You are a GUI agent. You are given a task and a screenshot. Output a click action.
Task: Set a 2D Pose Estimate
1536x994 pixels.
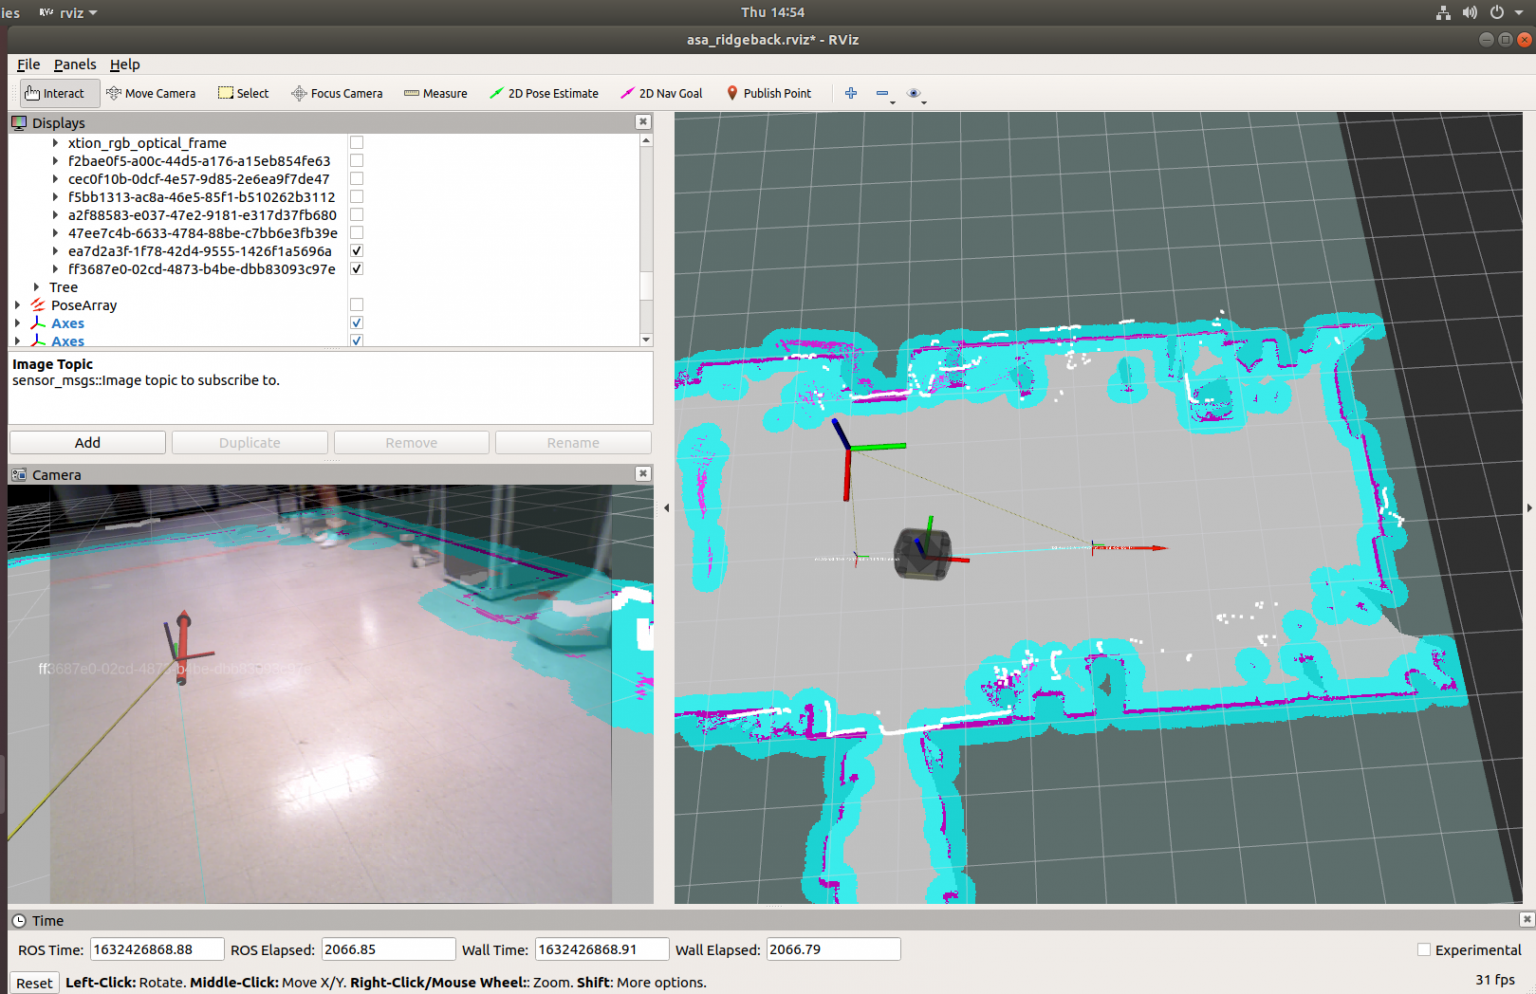544,93
